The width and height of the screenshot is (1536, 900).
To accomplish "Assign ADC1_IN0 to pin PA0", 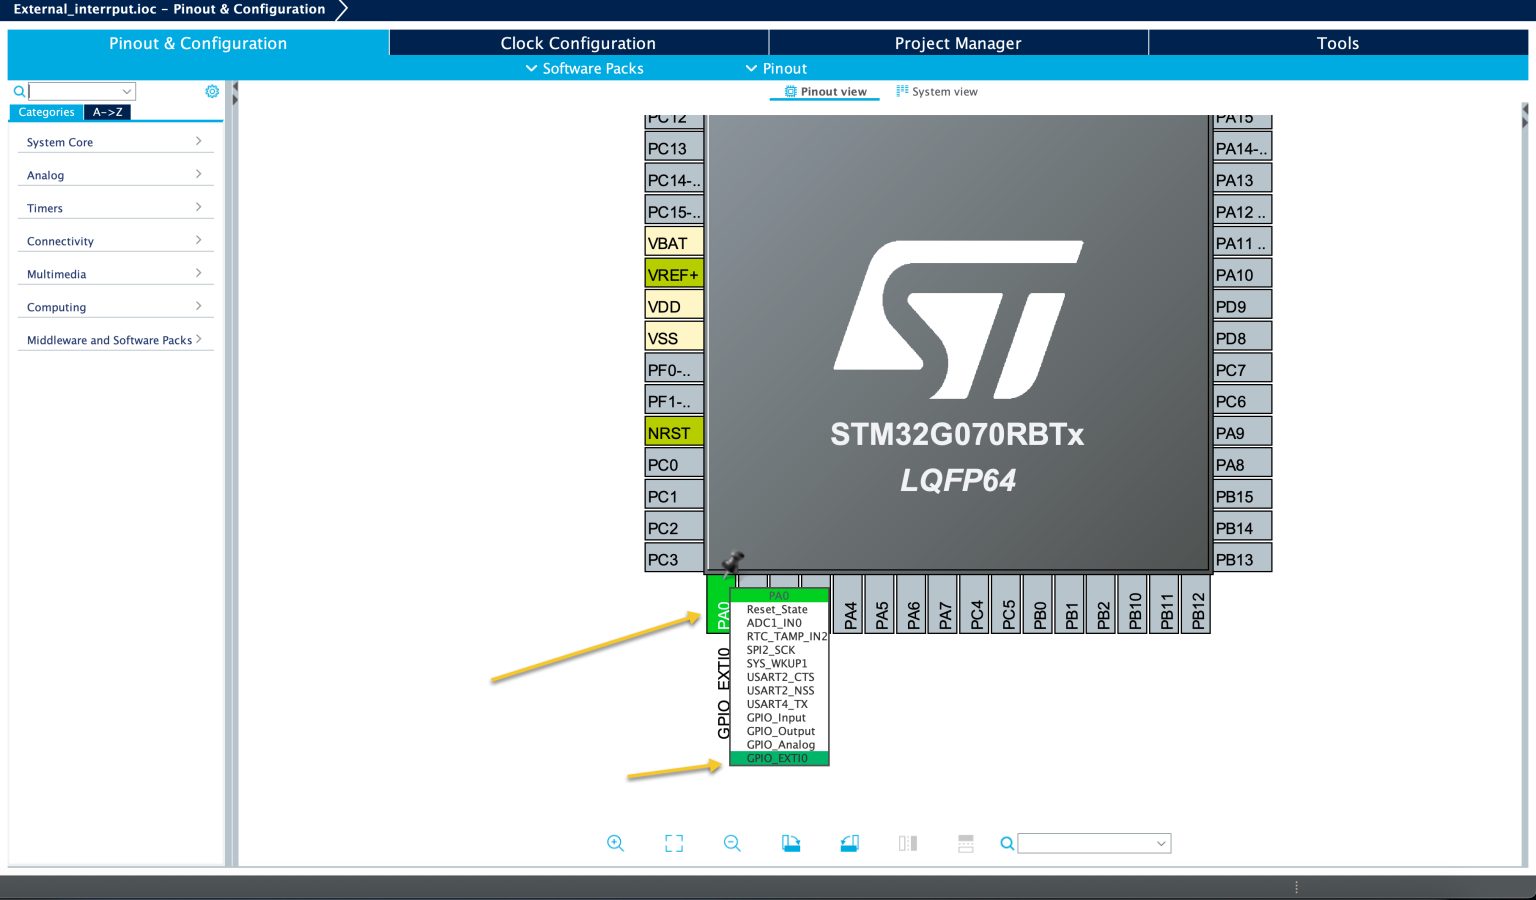I will pyautogui.click(x=776, y=622).
